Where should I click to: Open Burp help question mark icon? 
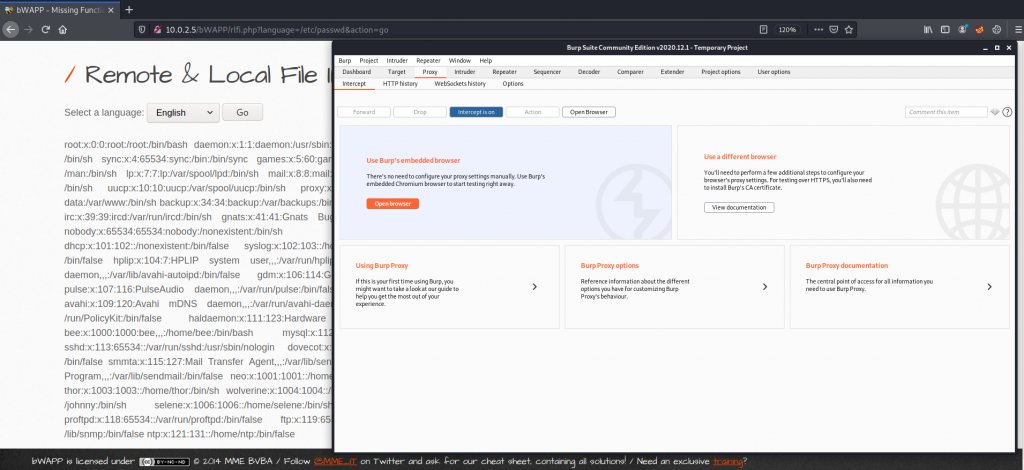[x=1006, y=112]
